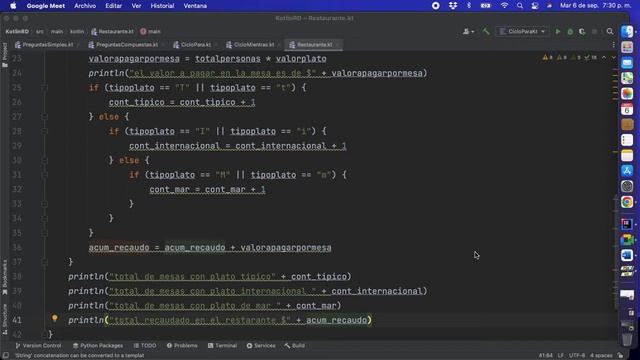Screen dimensions: 640x360
Task: Open the Python Packages tool window
Action: [x=98, y=346]
